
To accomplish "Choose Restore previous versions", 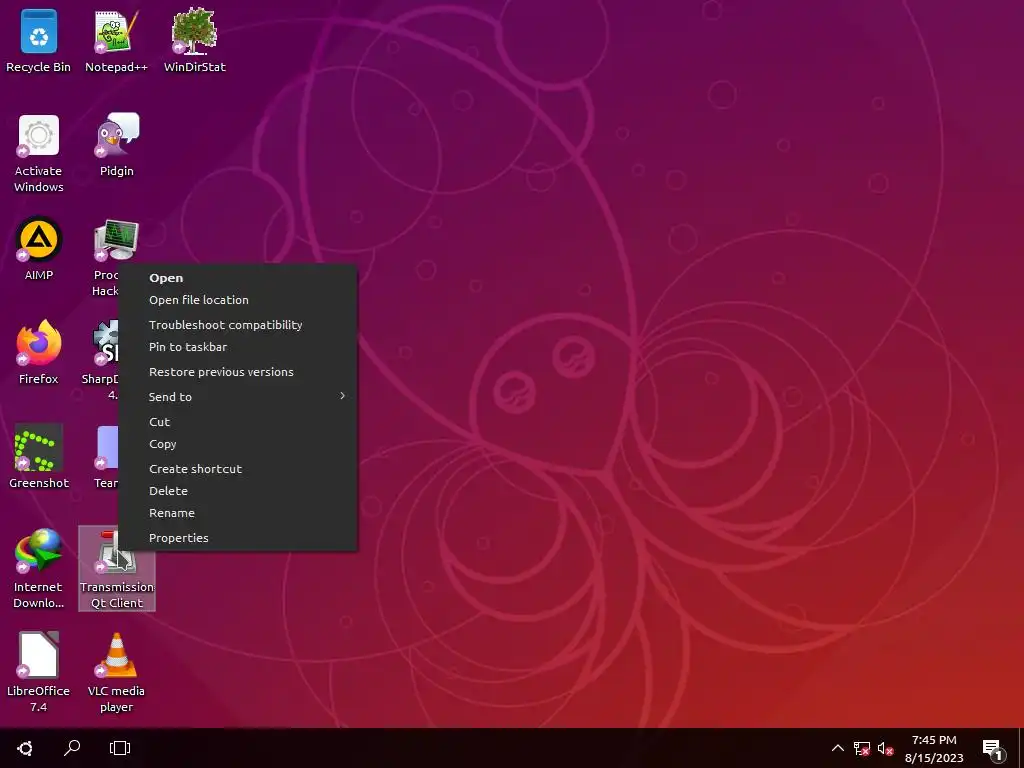I will coord(238,372).
